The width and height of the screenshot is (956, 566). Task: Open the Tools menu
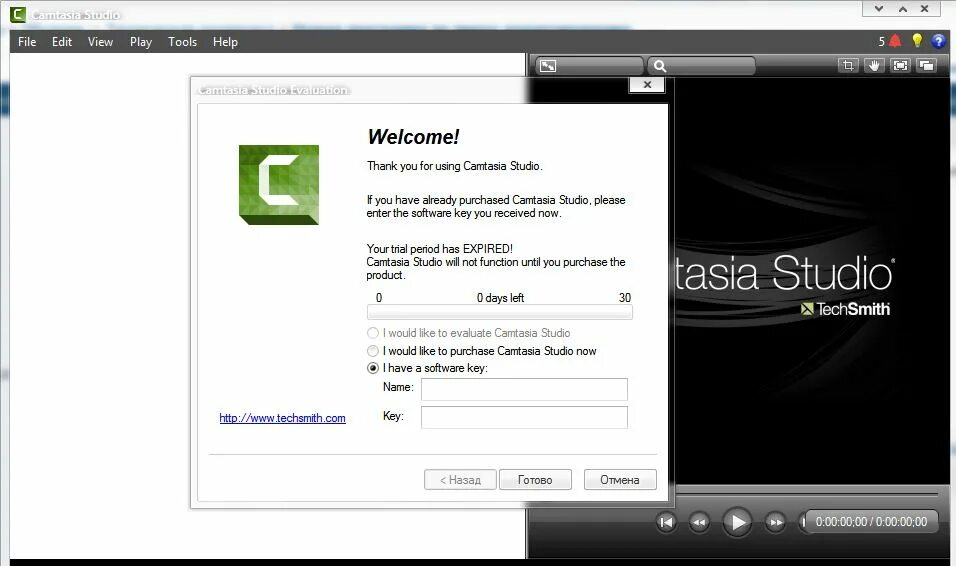[x=182, y=41]
